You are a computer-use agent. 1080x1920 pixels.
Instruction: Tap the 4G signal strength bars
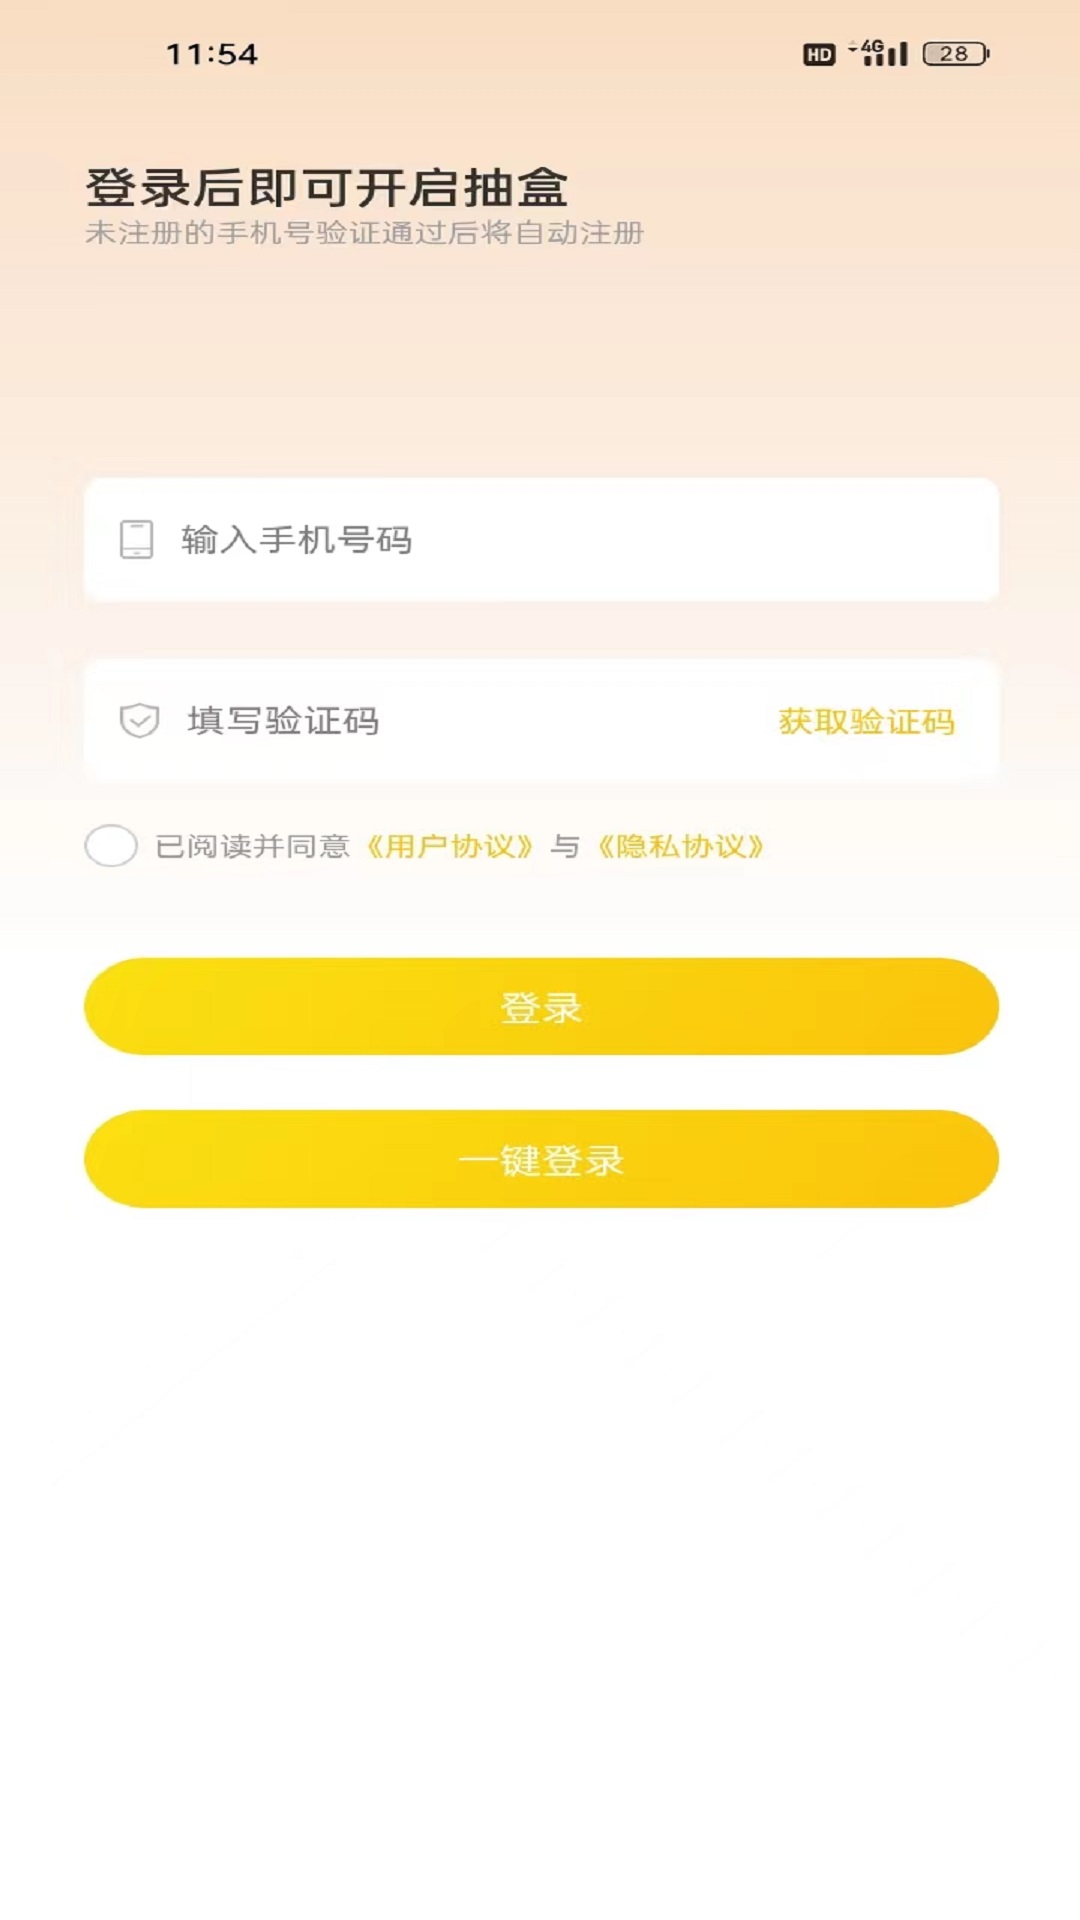click(888, 53)
